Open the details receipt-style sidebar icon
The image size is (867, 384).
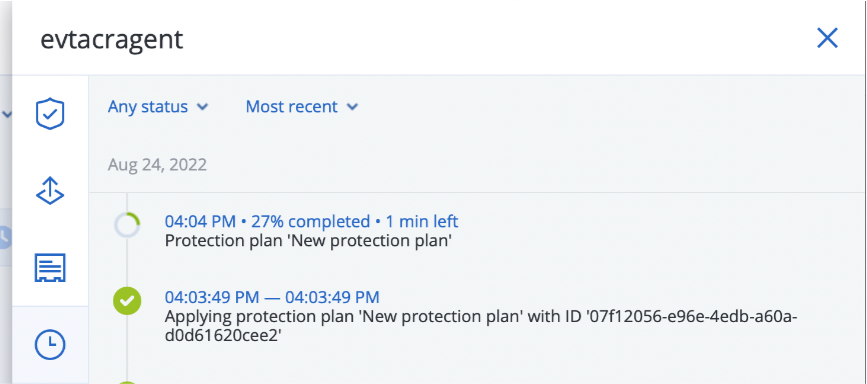[50, 268]
